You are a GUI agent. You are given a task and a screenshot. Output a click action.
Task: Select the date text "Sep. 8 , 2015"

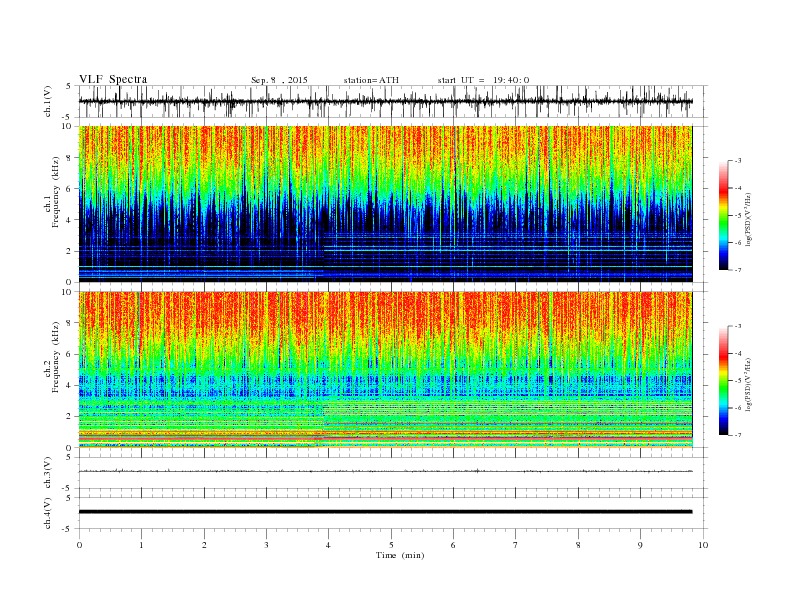coord(279,80)
